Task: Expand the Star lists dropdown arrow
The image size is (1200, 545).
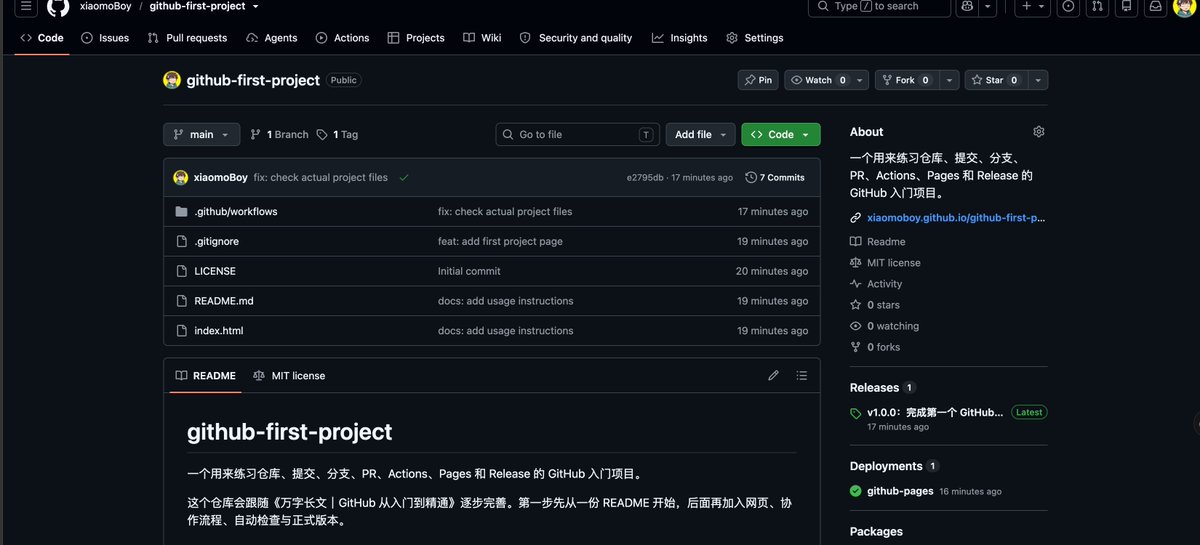Action: (1038, 80)
